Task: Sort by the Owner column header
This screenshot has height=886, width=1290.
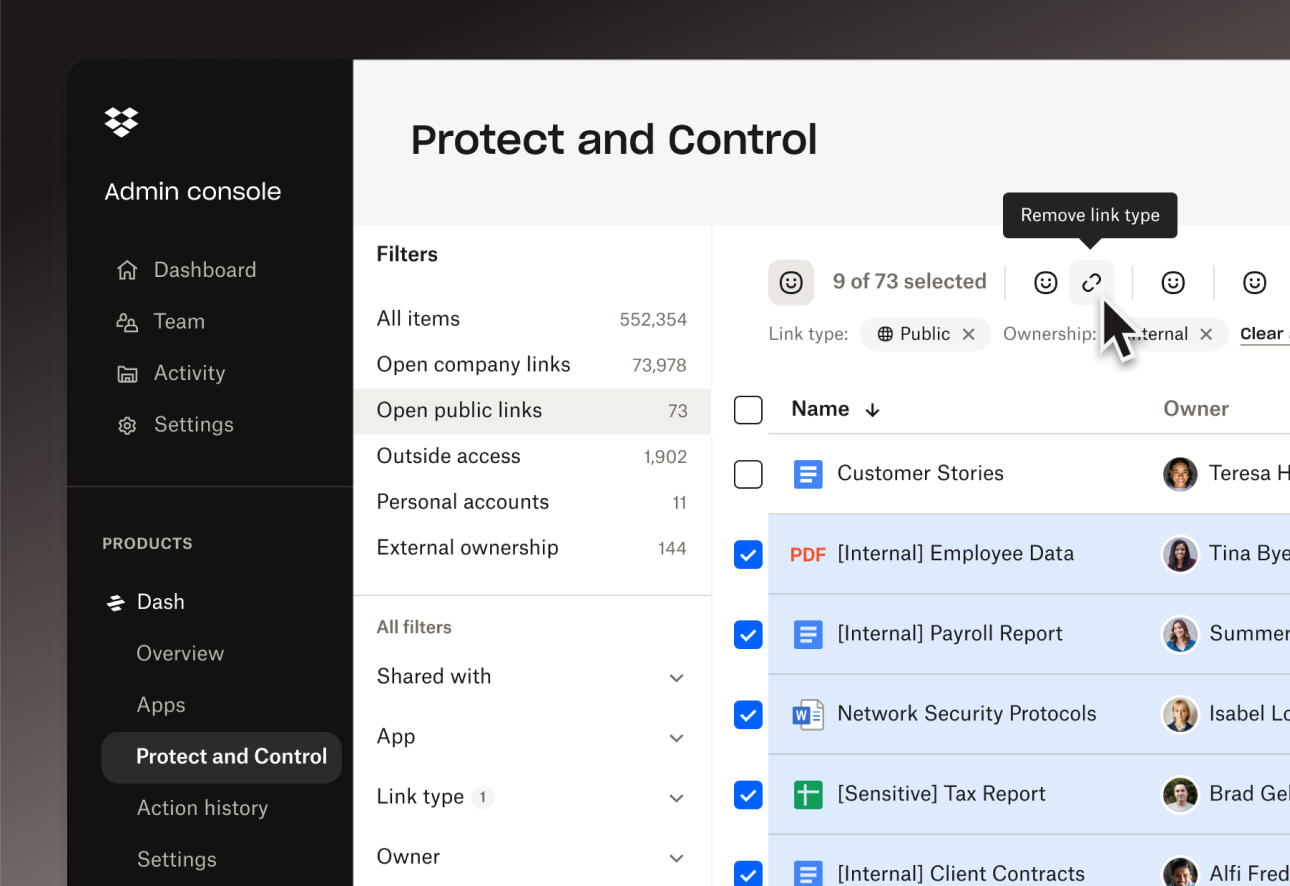Action: tap(1196, 409)
